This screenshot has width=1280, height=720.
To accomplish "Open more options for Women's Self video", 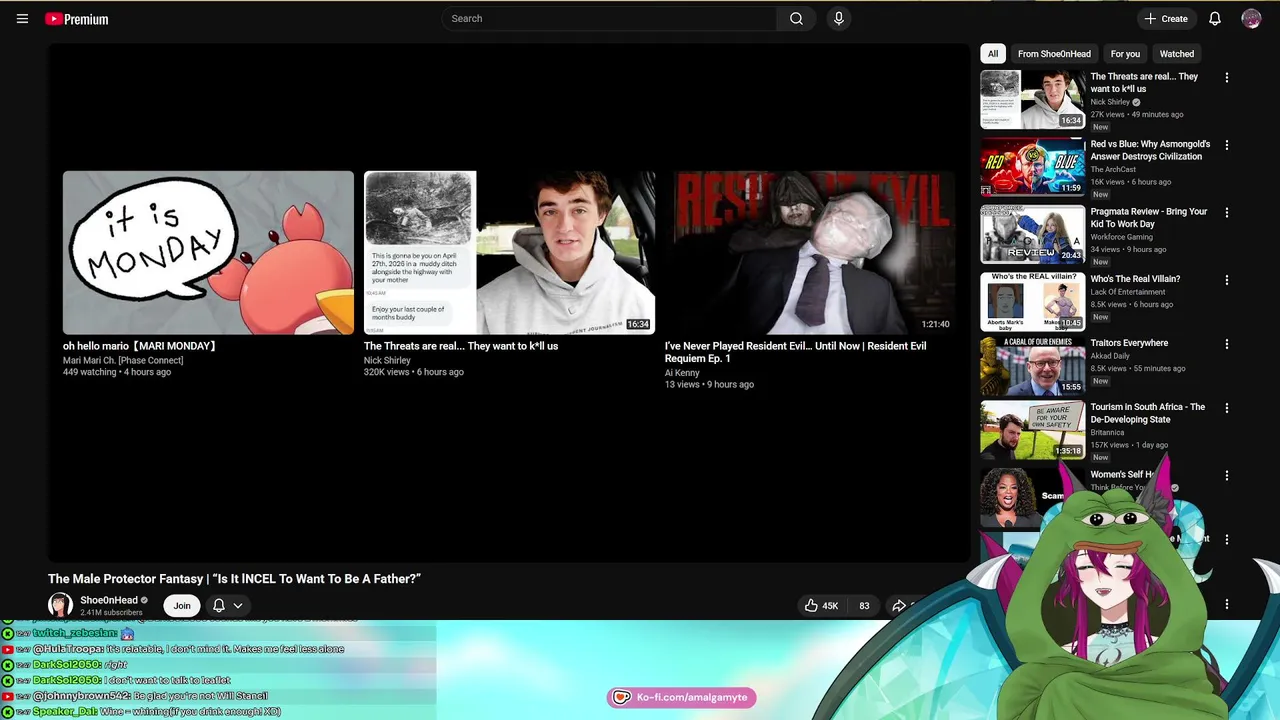I will 1227,476.
